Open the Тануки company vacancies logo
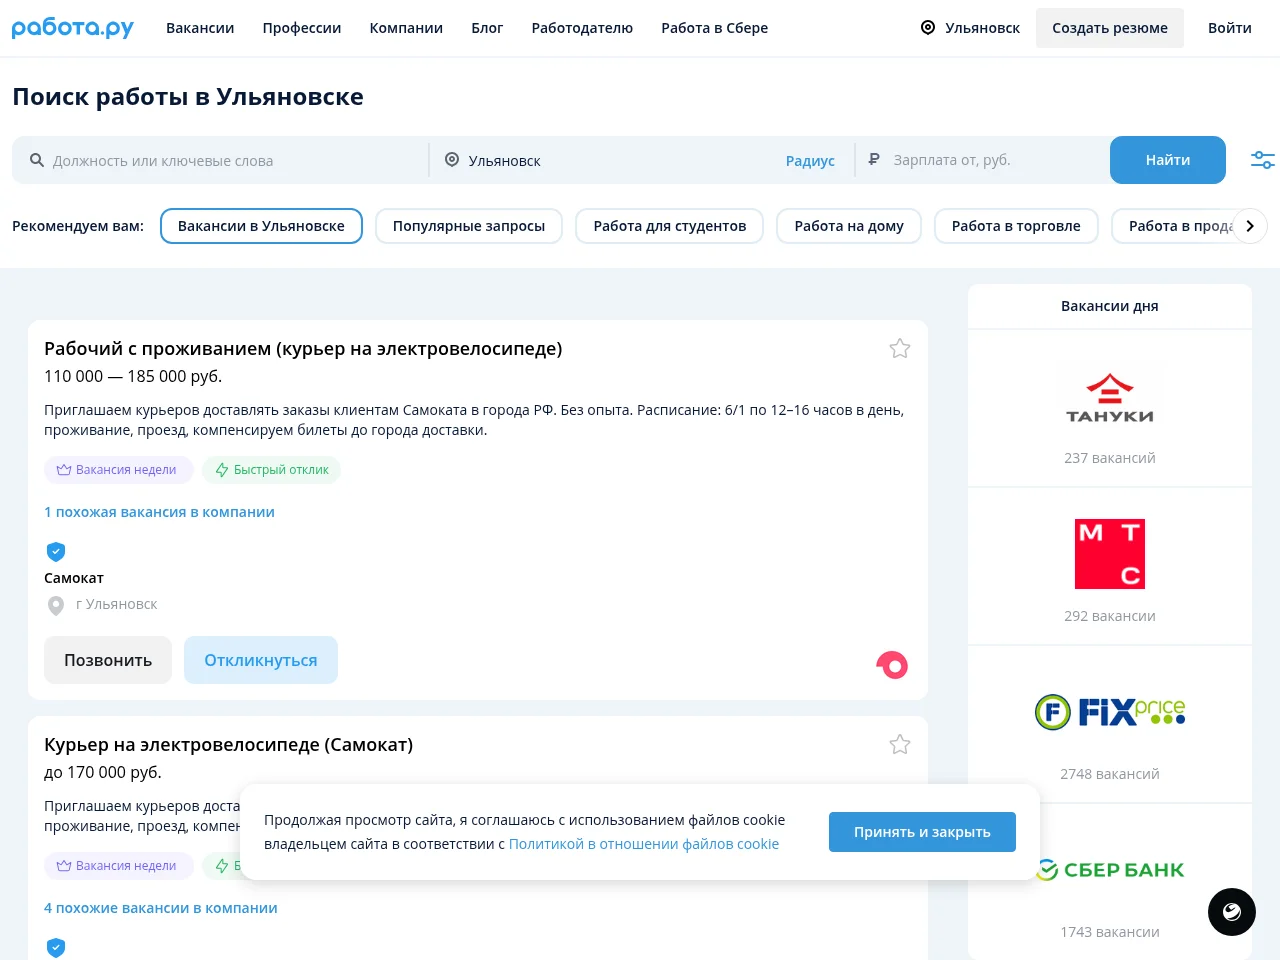 tap(1110, 399)
